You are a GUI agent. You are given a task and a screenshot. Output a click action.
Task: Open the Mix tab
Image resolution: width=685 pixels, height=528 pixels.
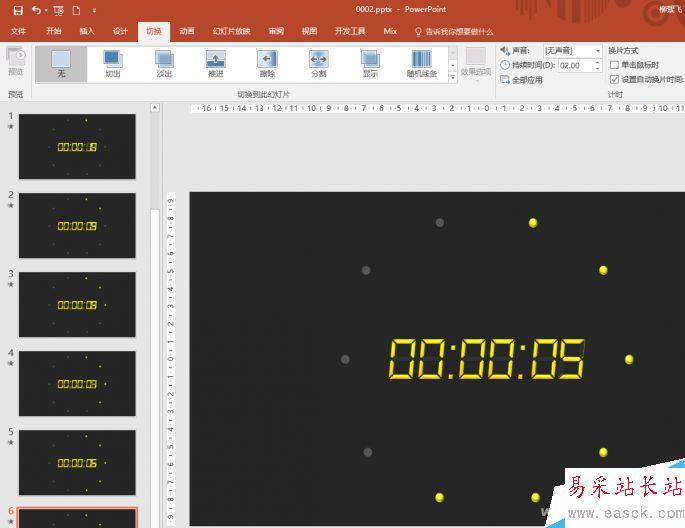click(x=390, y=31)
